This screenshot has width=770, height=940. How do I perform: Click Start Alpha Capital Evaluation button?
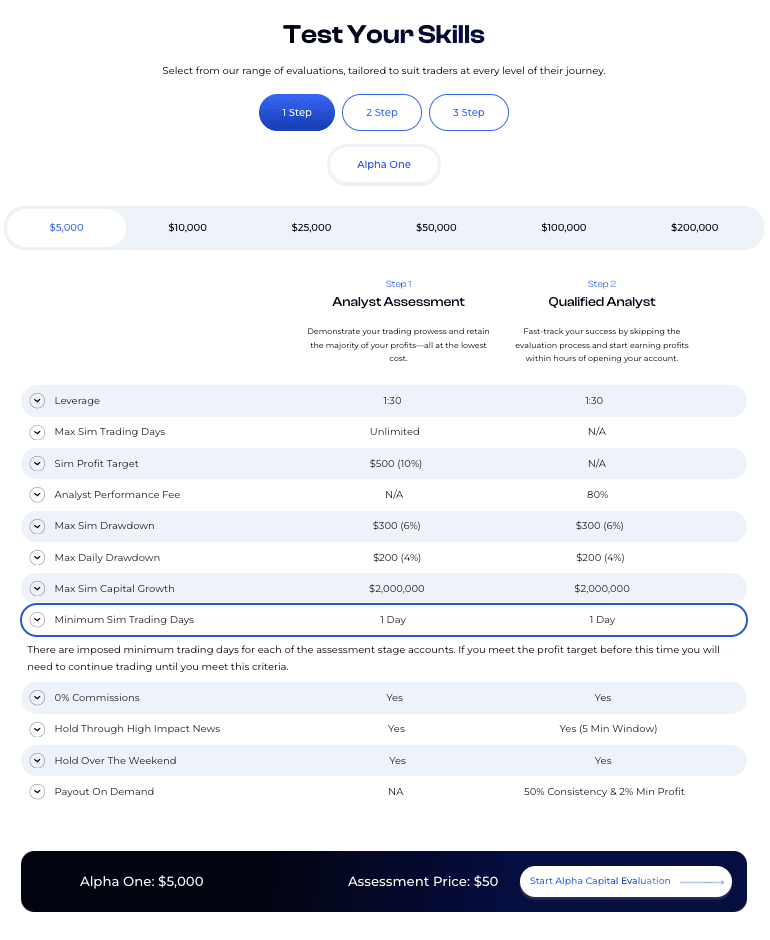[x=625, y=881]
